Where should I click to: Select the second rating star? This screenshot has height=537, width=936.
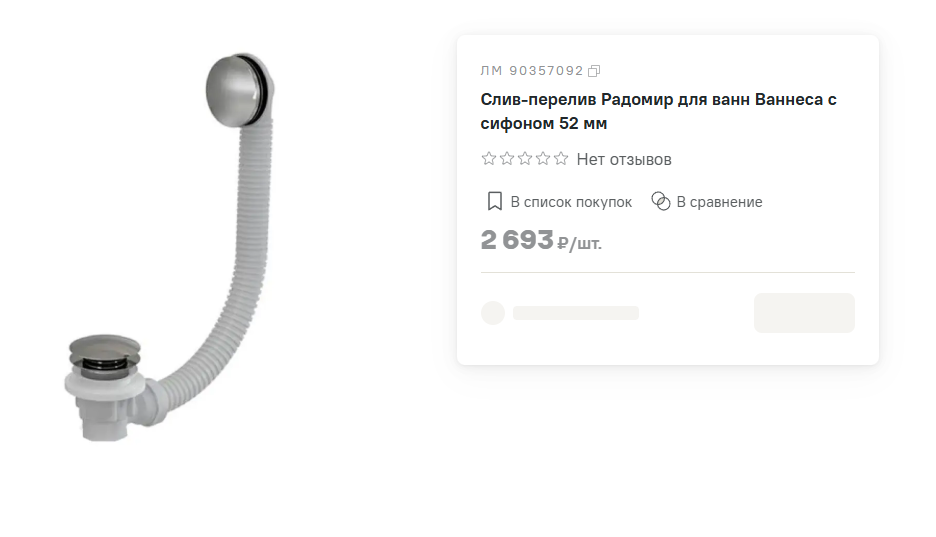[x=507, y=159]
